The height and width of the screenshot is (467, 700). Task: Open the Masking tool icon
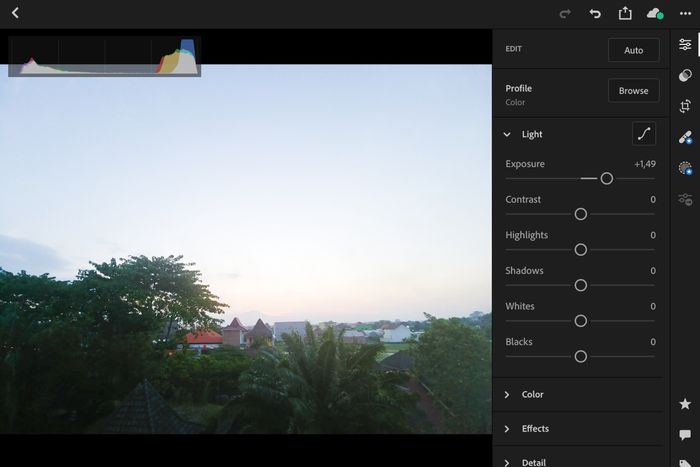685,168
